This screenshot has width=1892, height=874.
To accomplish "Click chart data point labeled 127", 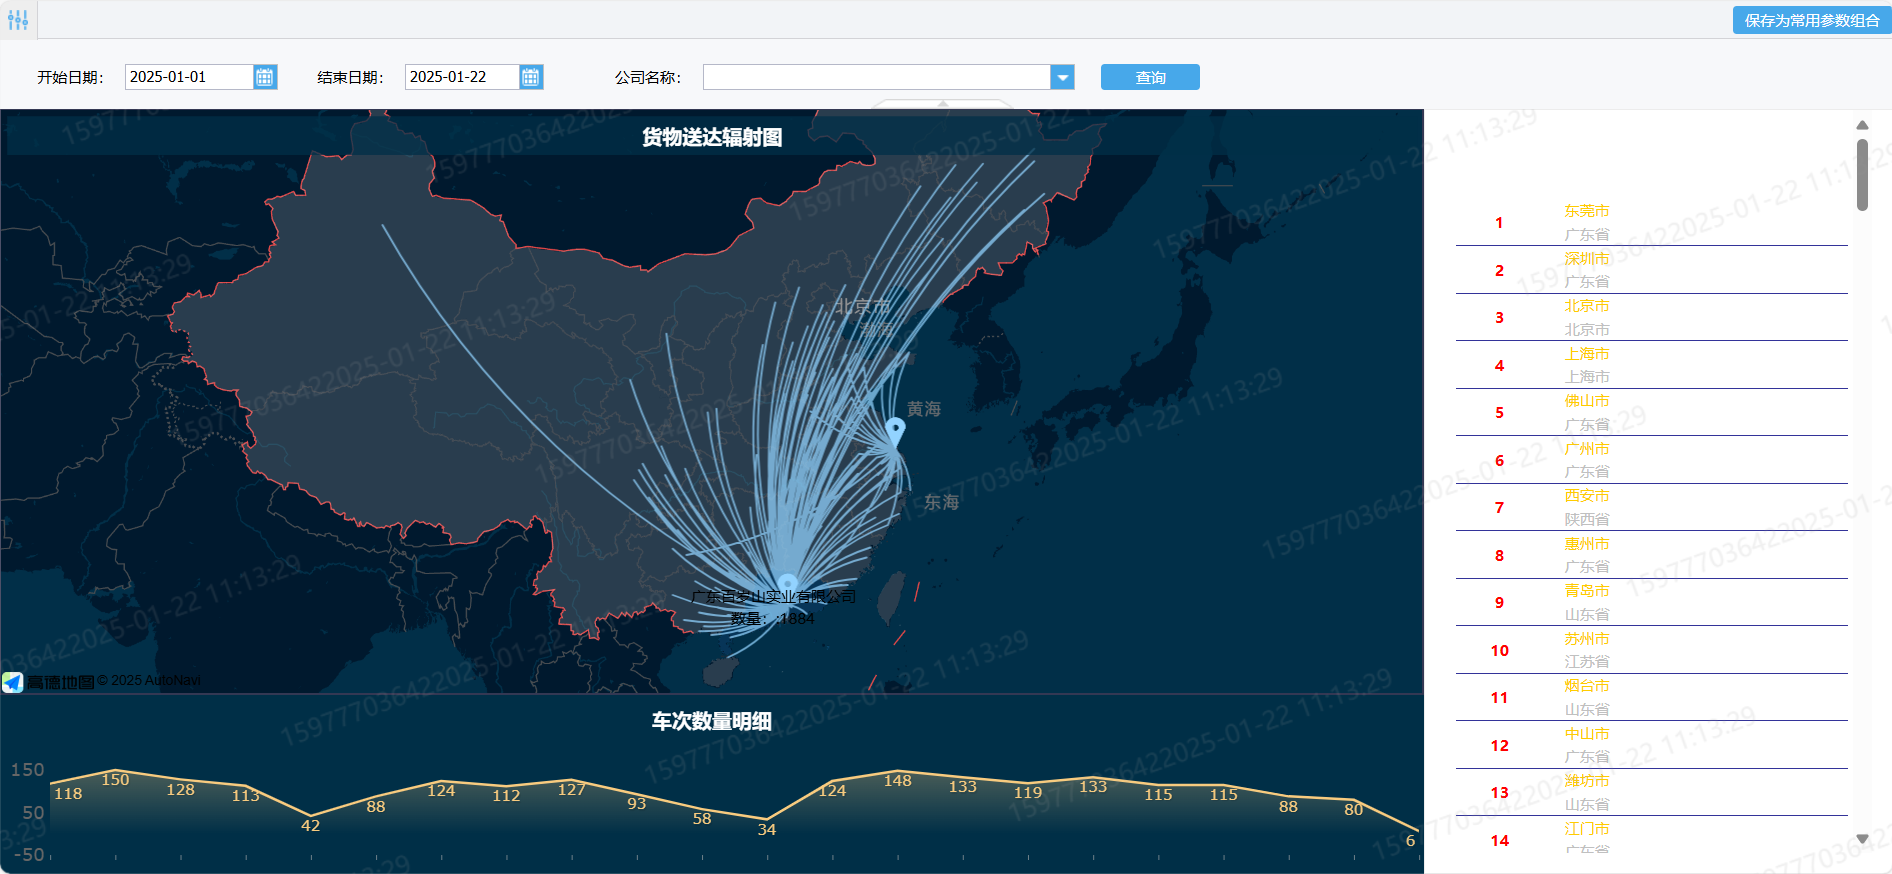I will [571, 790].
